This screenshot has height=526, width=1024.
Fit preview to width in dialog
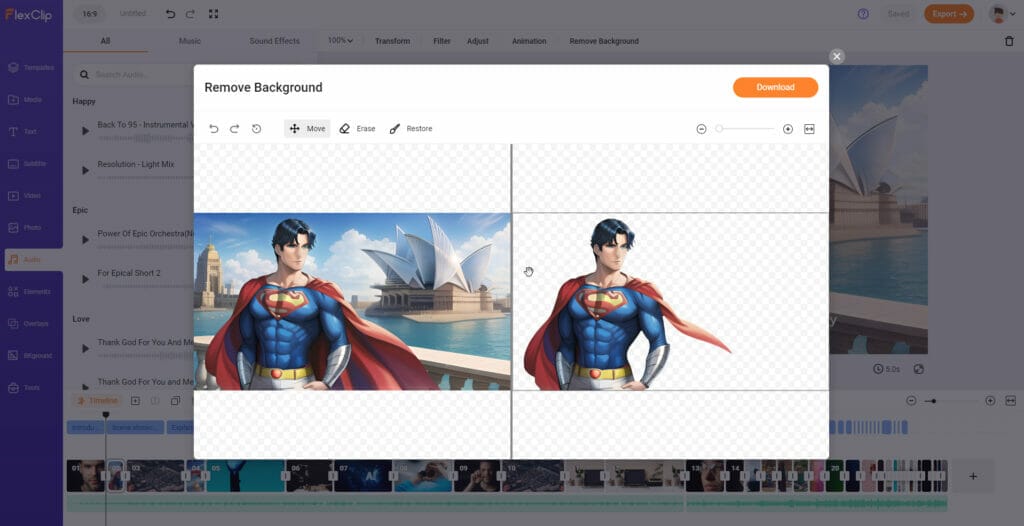tap(809, 129)
